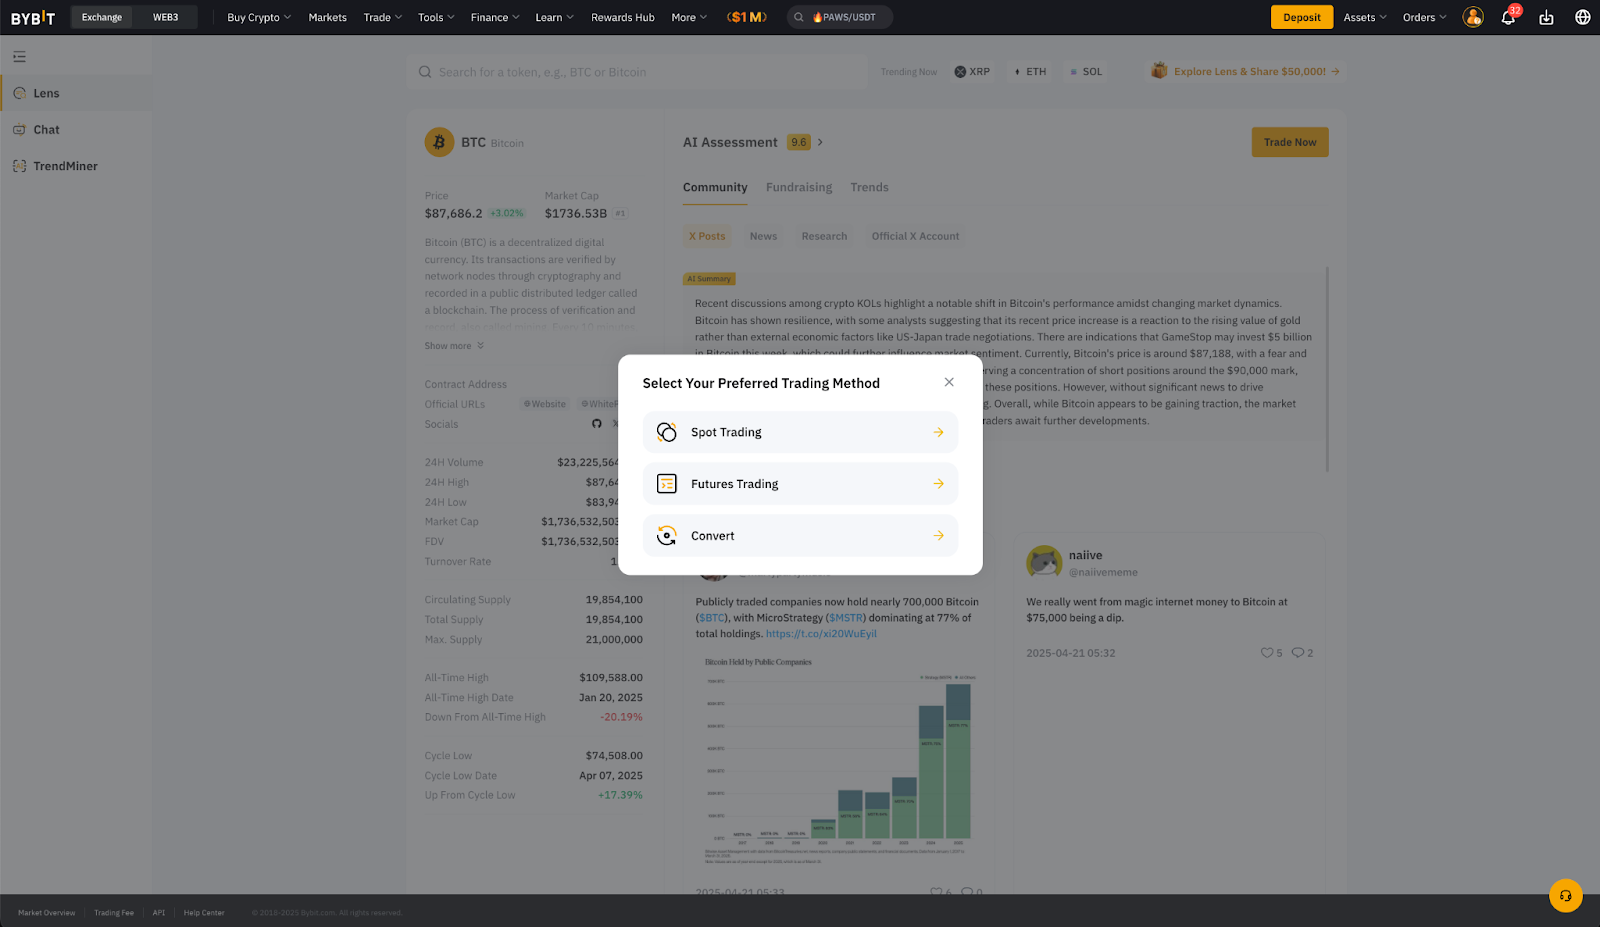Click the AI summary panel scrollbar

coord(1327,368)
